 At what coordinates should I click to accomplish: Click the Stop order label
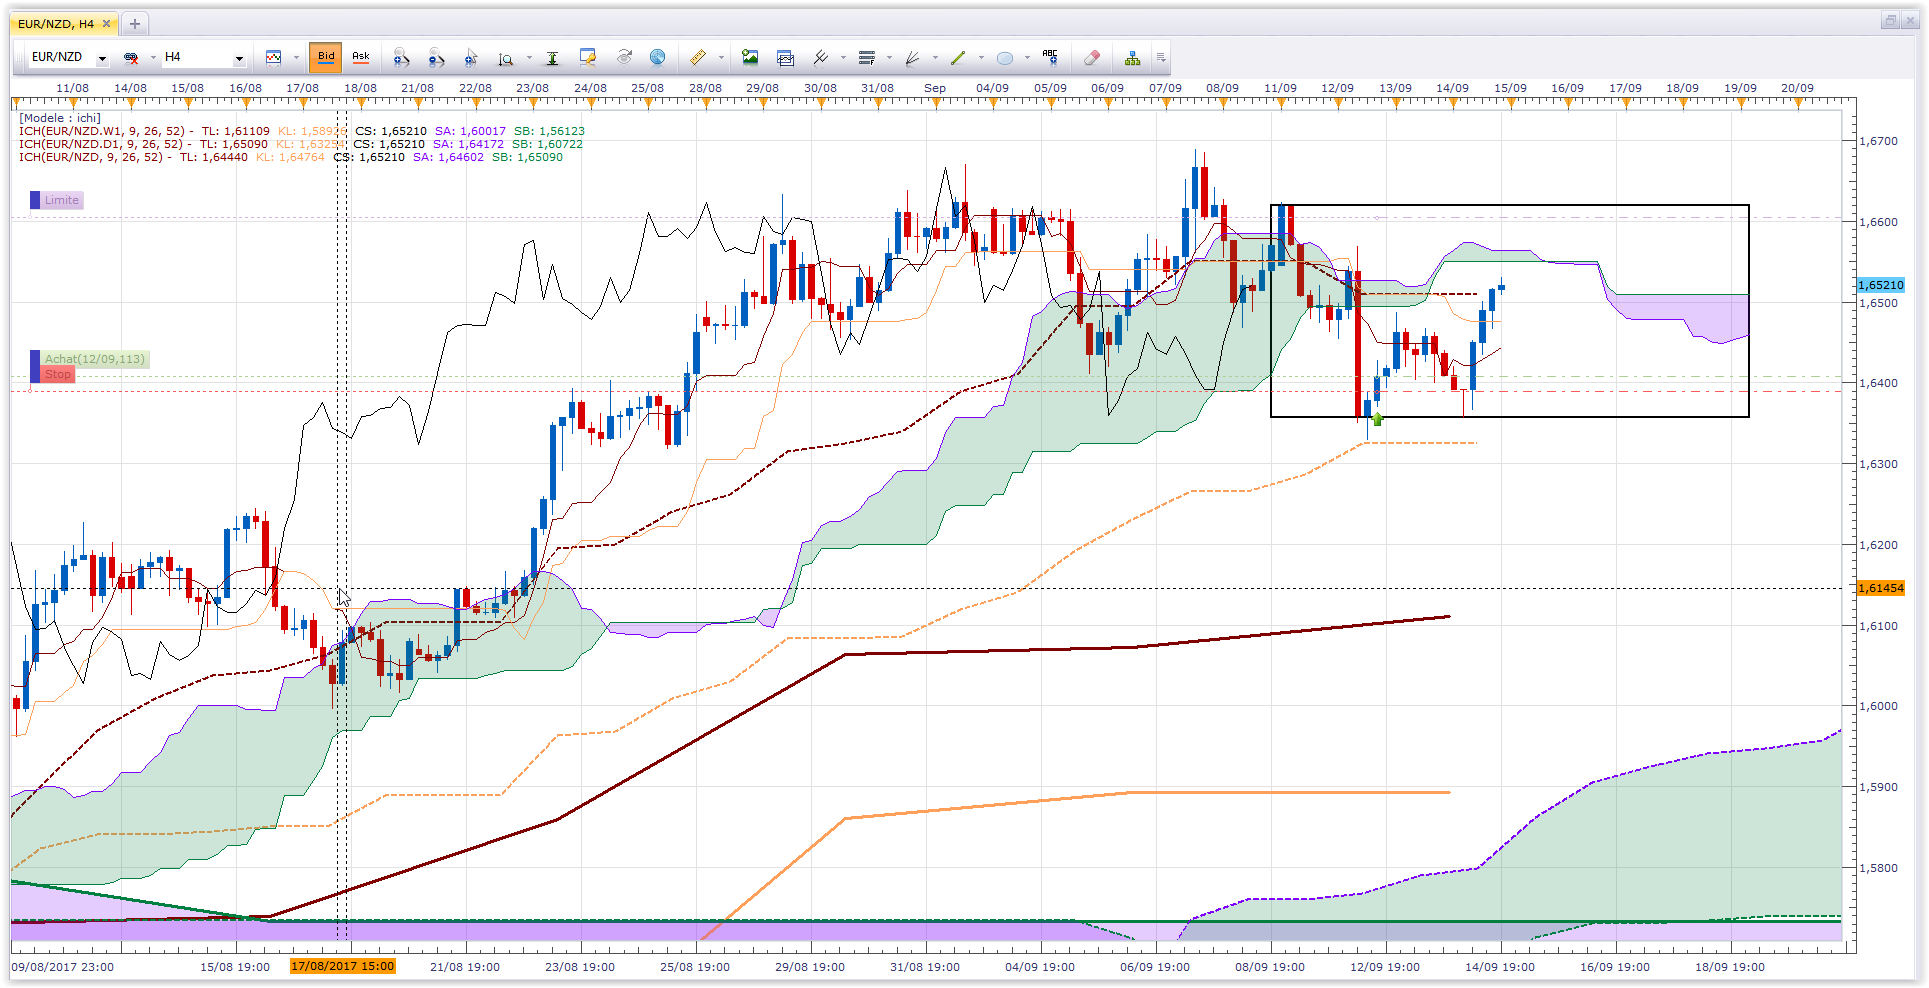point(58,374)
